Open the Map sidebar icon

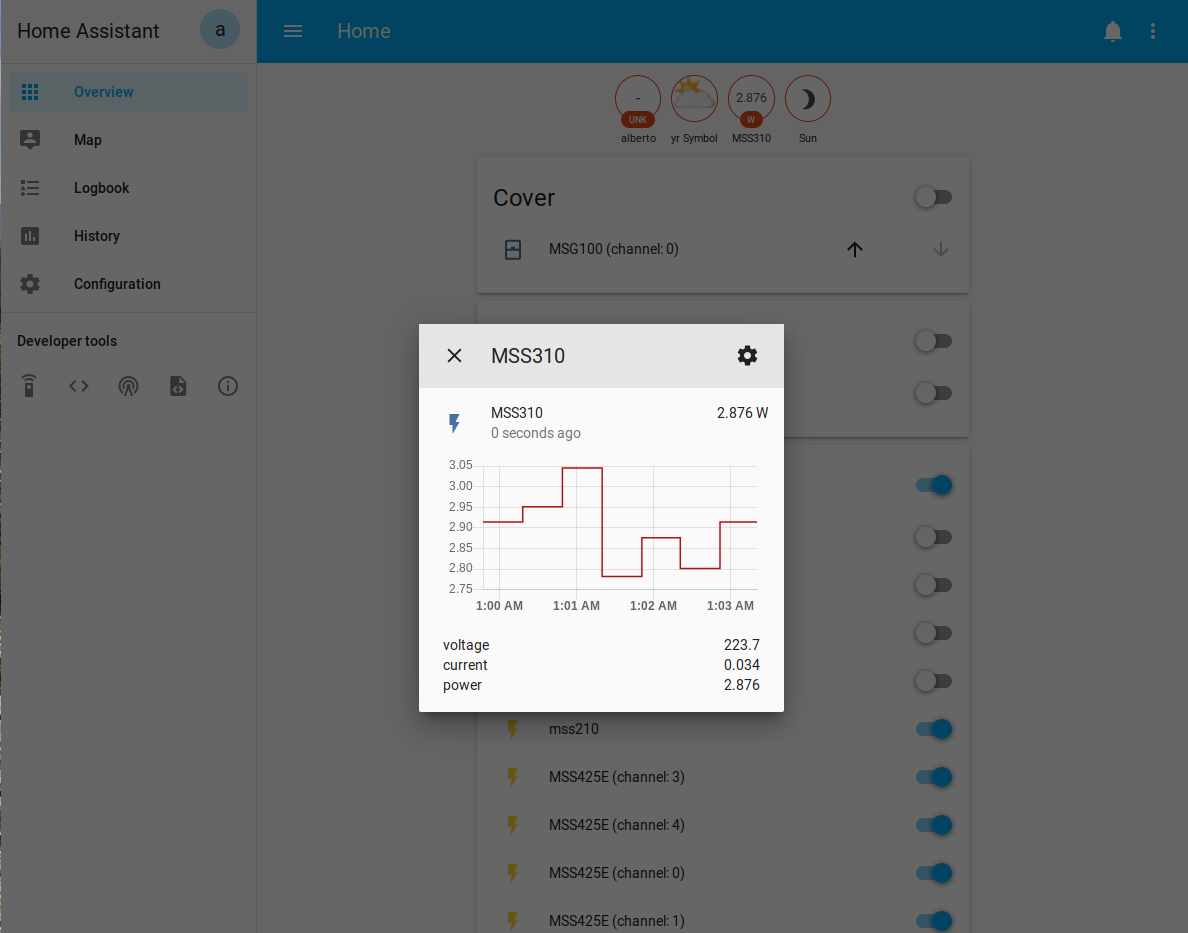tap(30, 139)
